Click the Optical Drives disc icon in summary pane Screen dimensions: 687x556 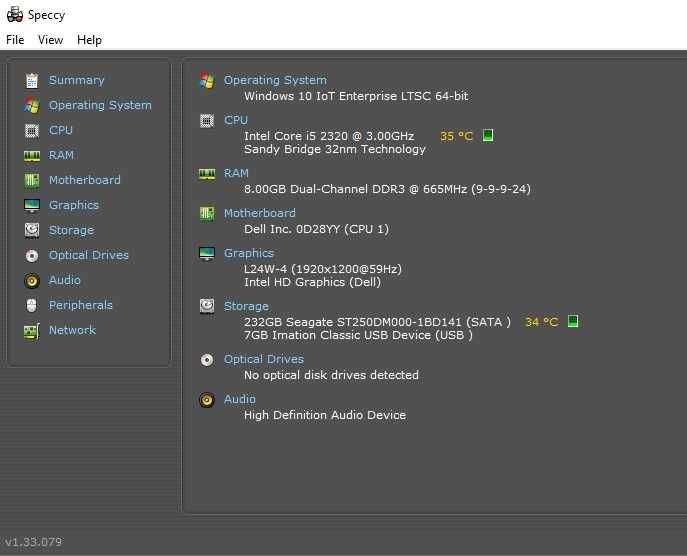click(x=207, y=360)
